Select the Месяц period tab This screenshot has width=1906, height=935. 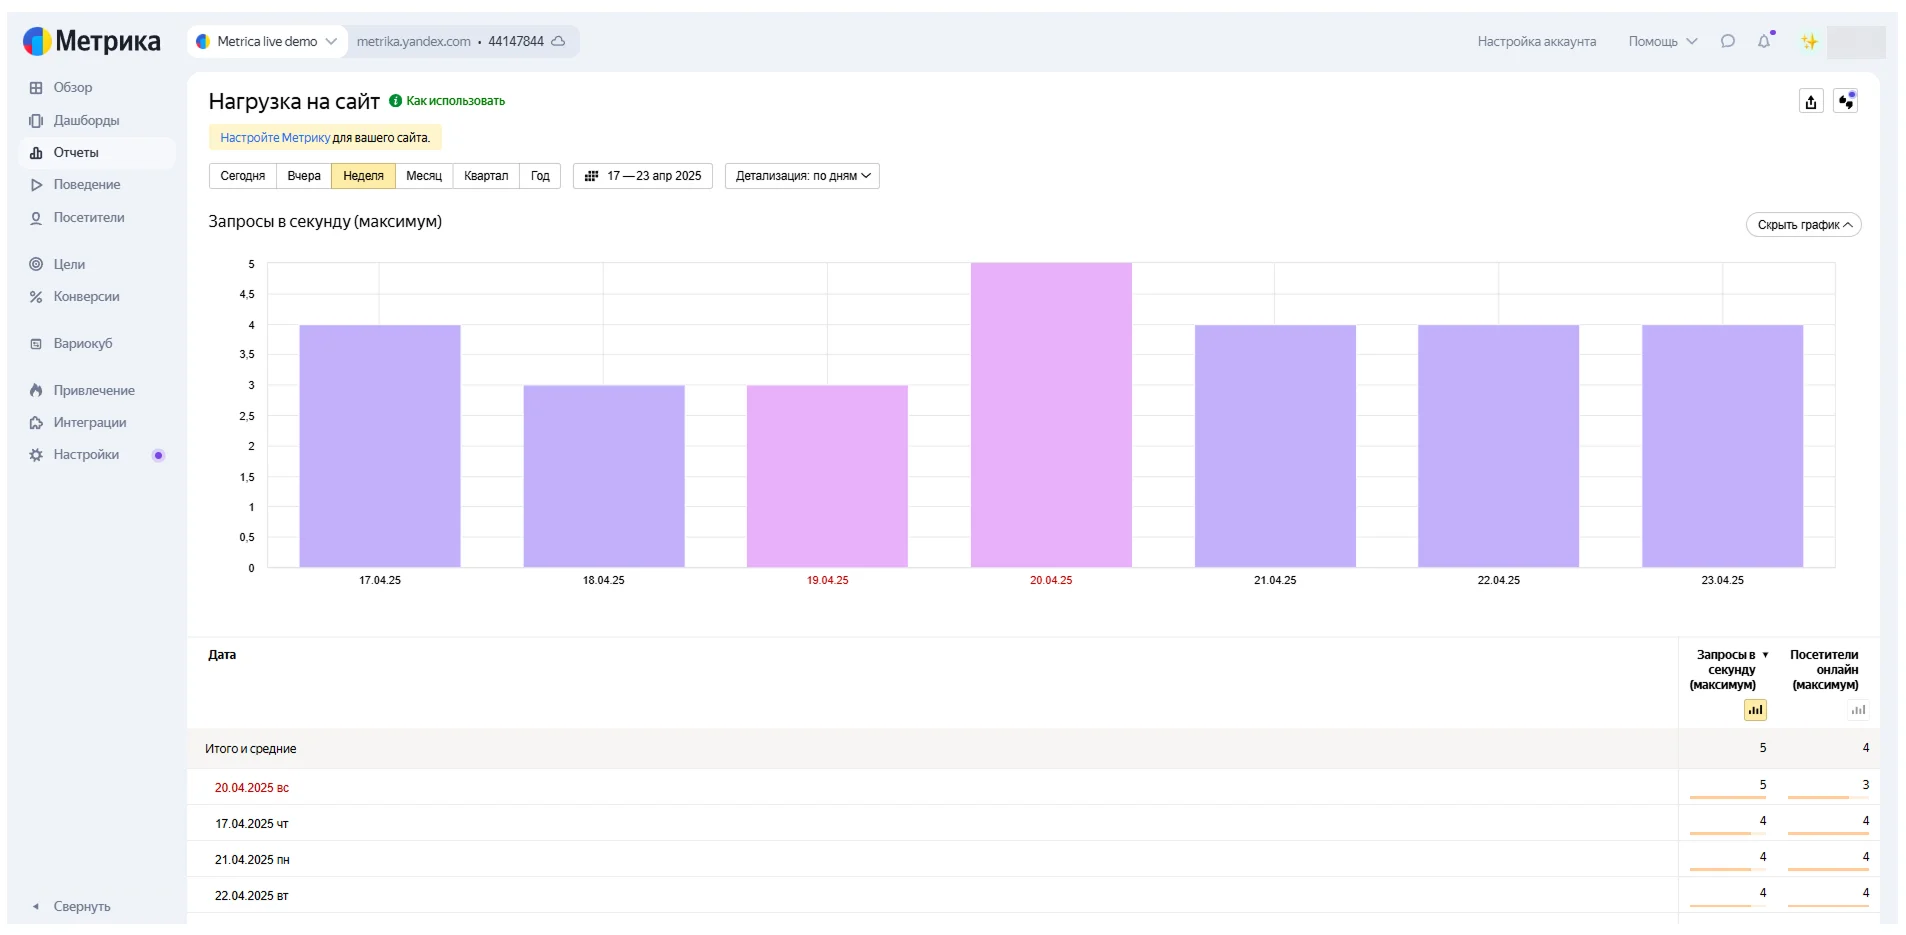tap(423, 176)
